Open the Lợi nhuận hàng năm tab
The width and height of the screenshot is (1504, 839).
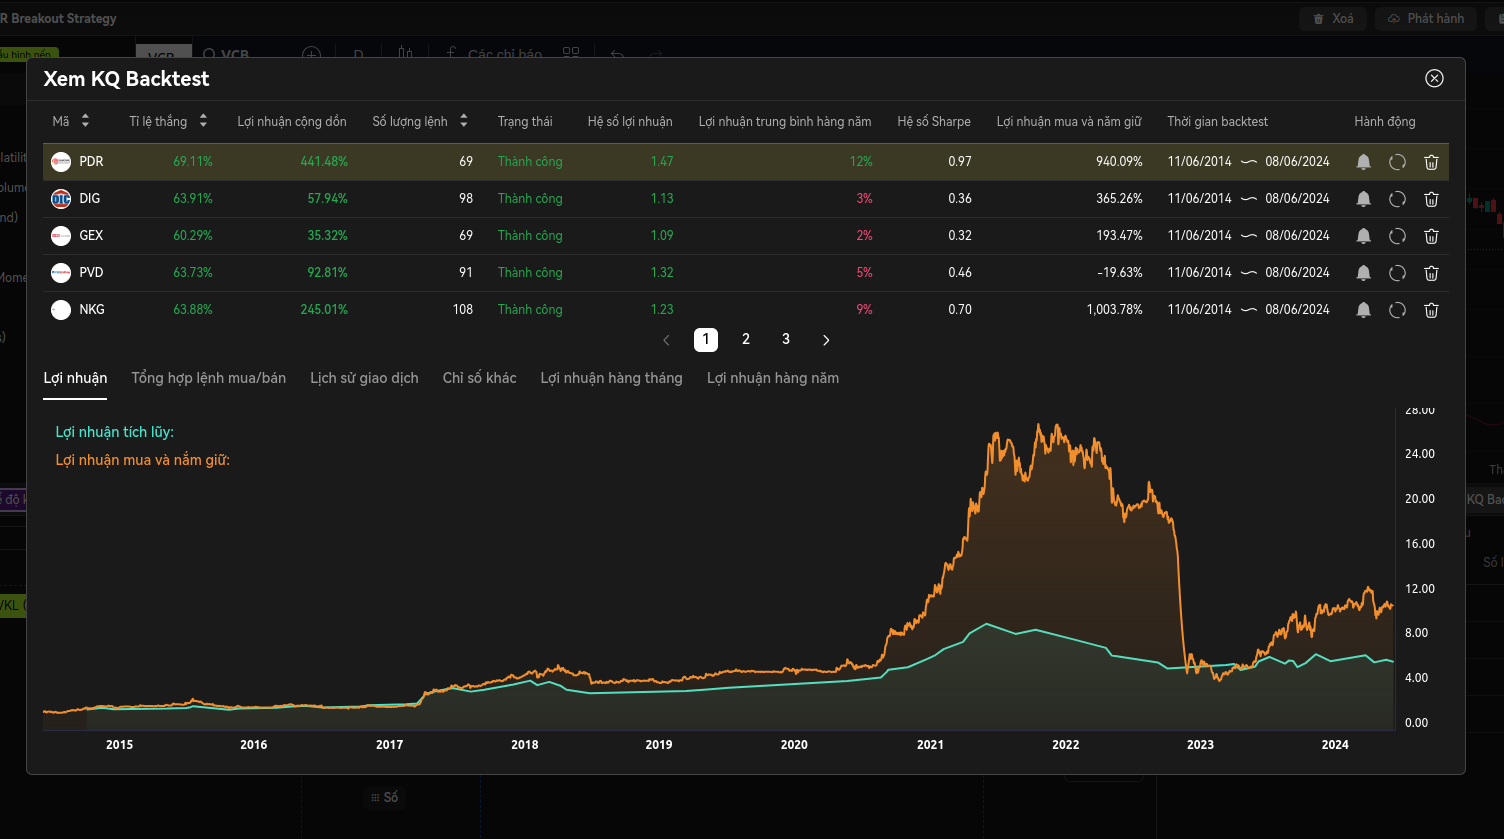coord(773,378)
